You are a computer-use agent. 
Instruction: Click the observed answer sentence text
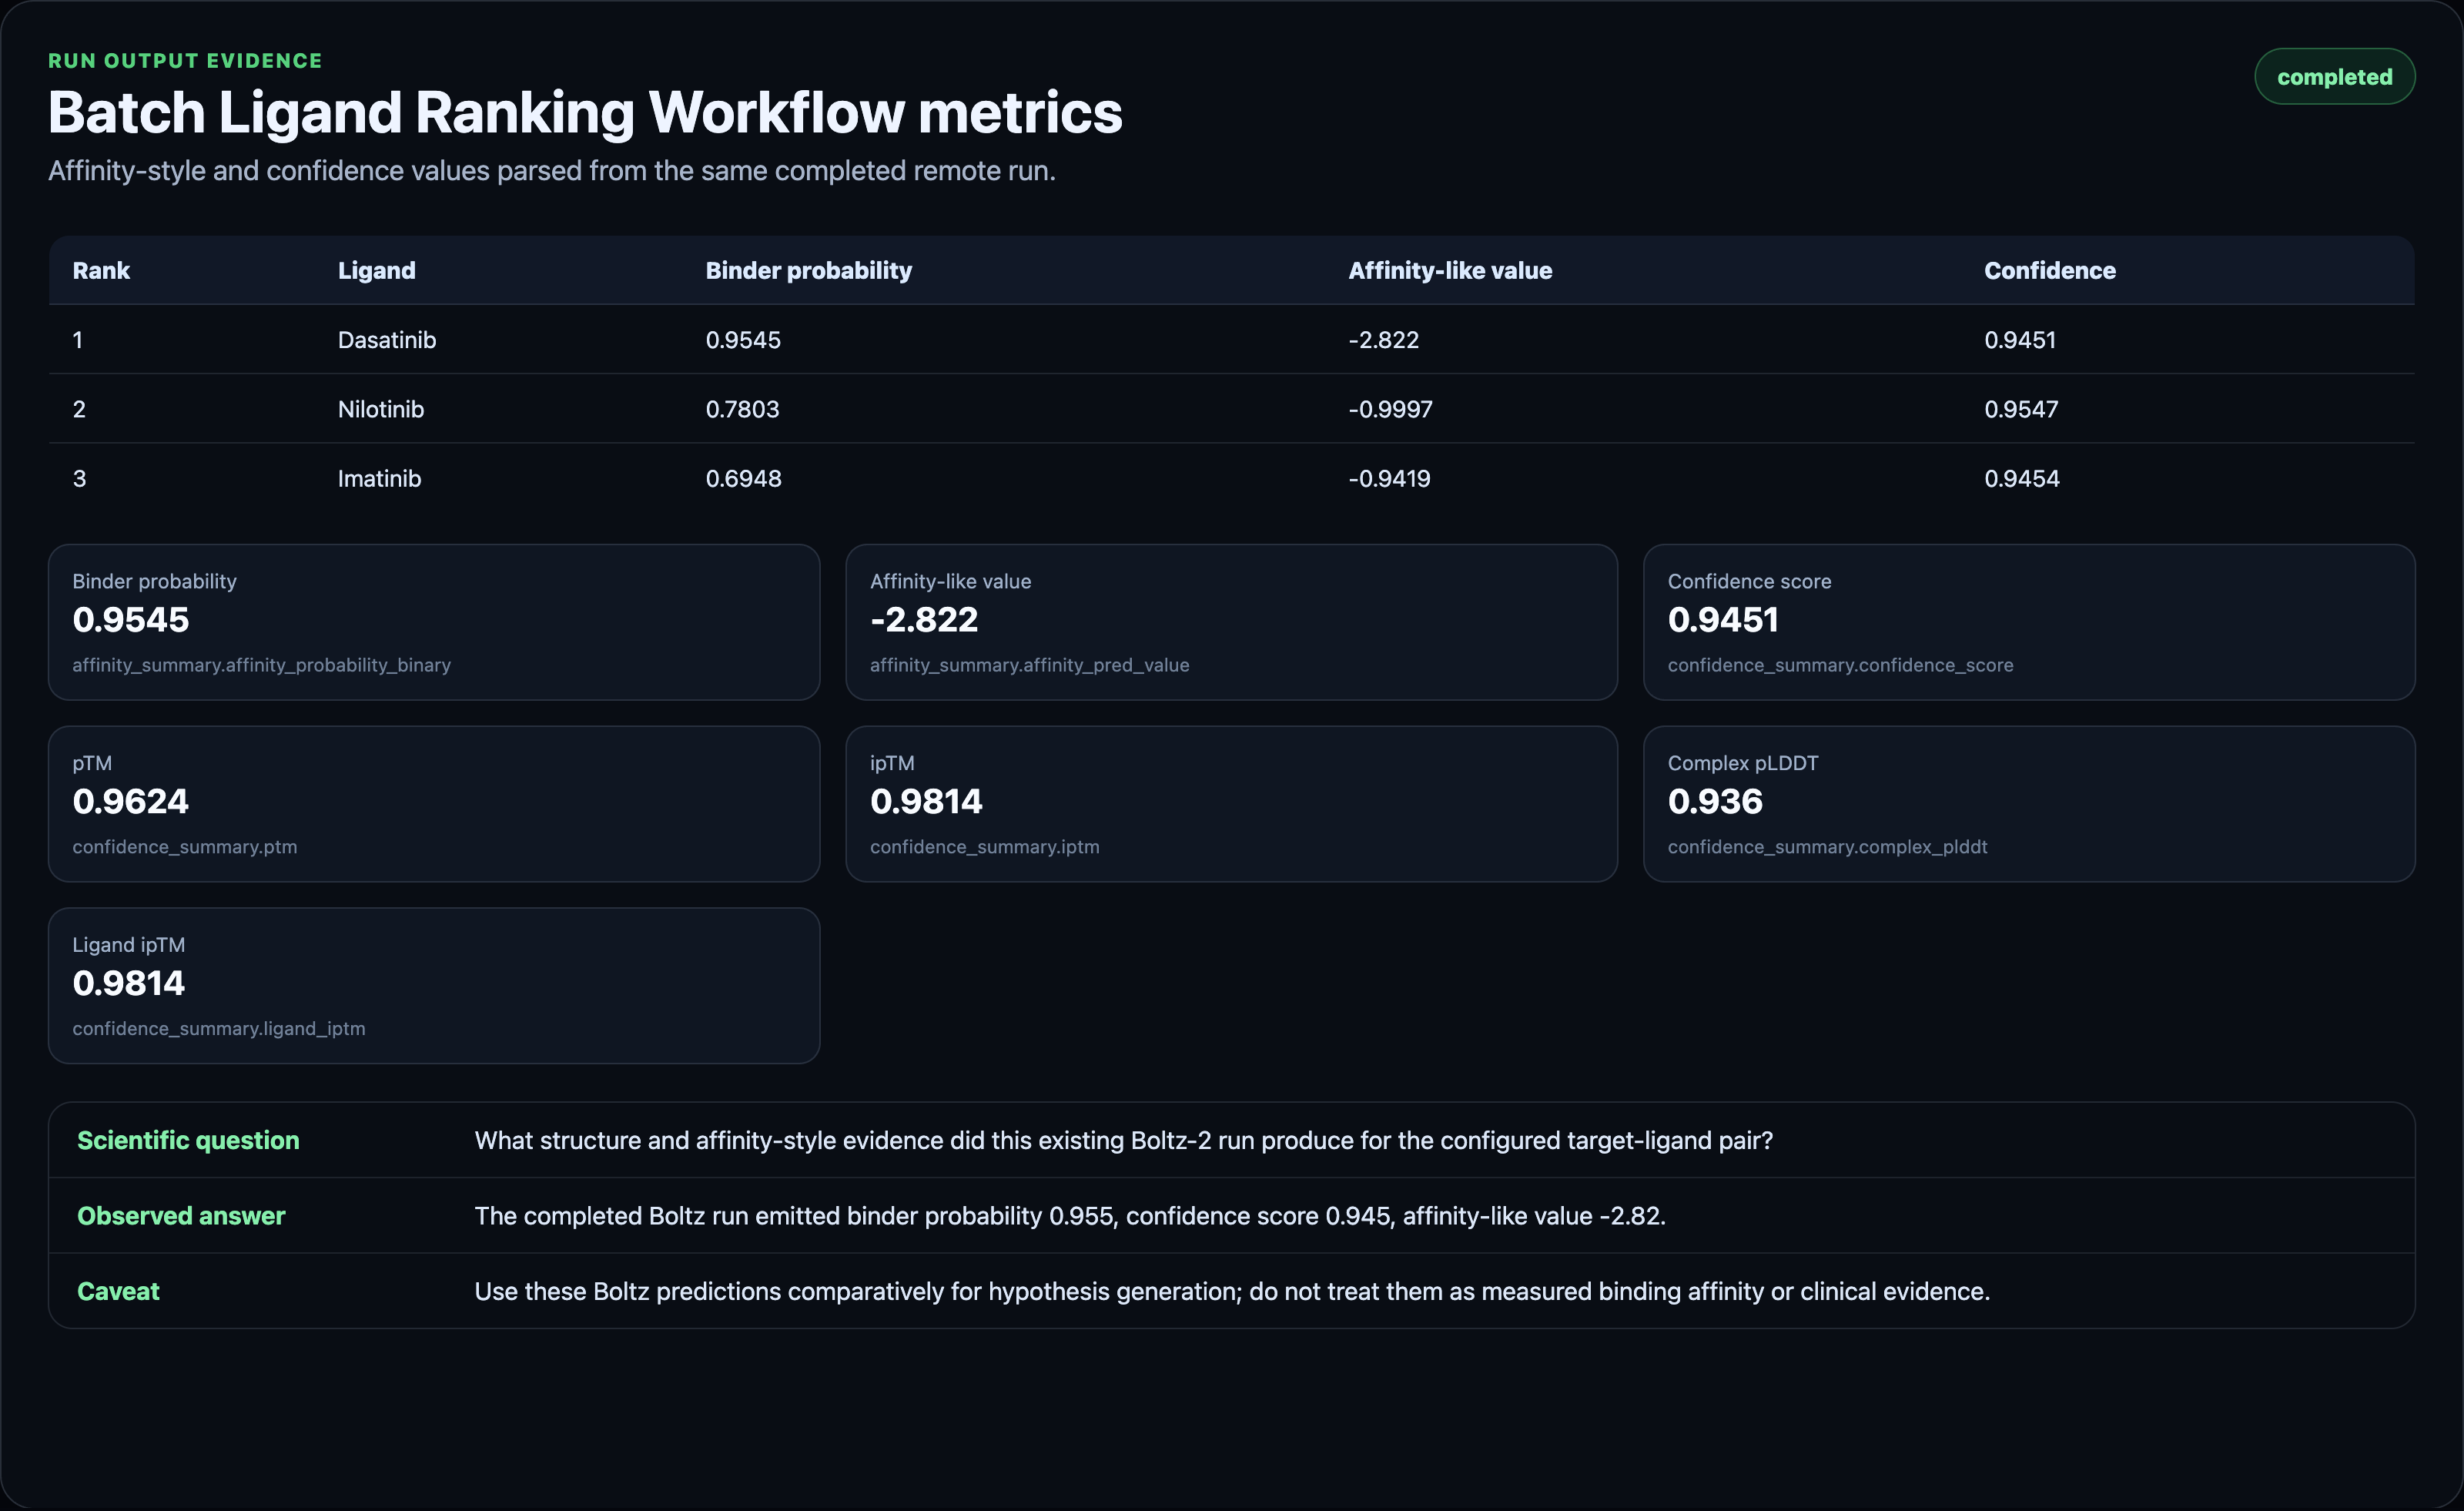(1069, 1216)
